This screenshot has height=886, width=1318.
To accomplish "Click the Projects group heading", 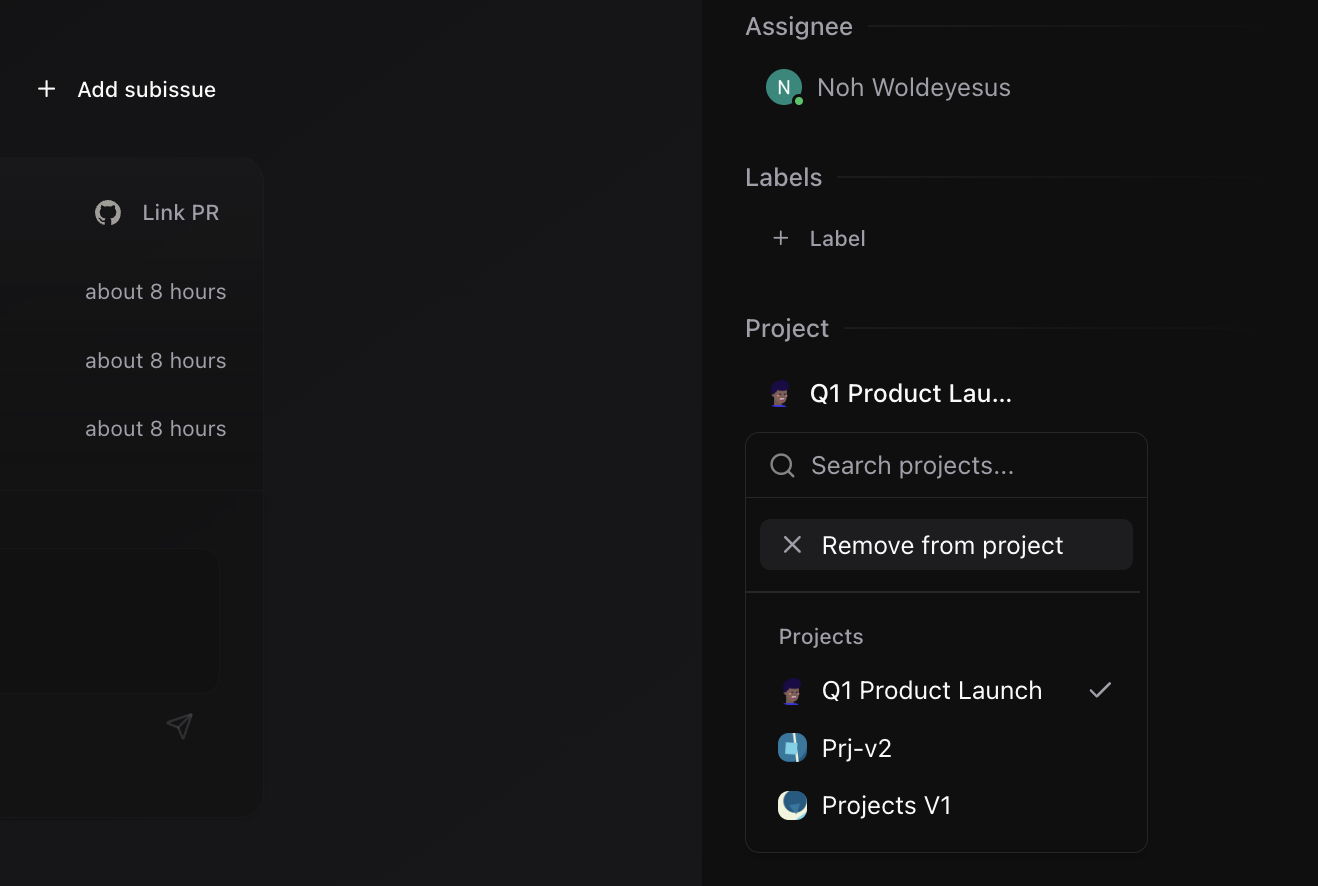I will 820,636.
